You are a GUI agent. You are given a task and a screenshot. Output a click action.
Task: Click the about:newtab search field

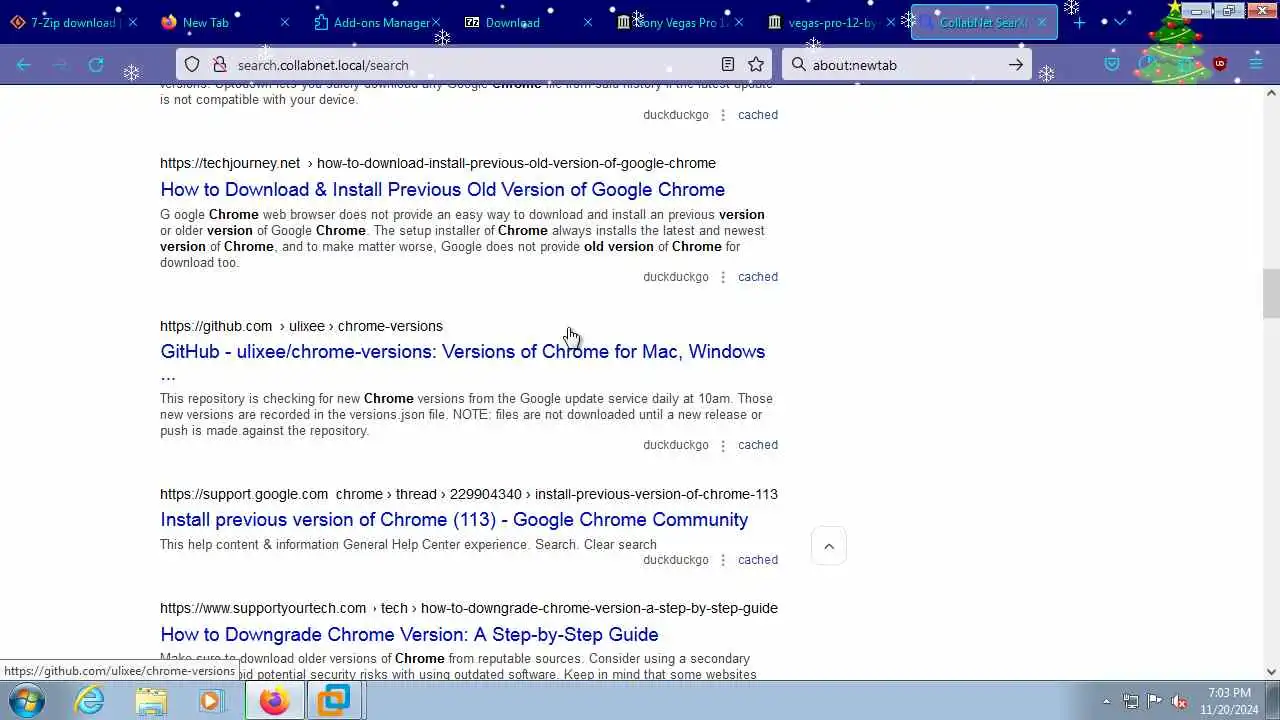point(906,65)
